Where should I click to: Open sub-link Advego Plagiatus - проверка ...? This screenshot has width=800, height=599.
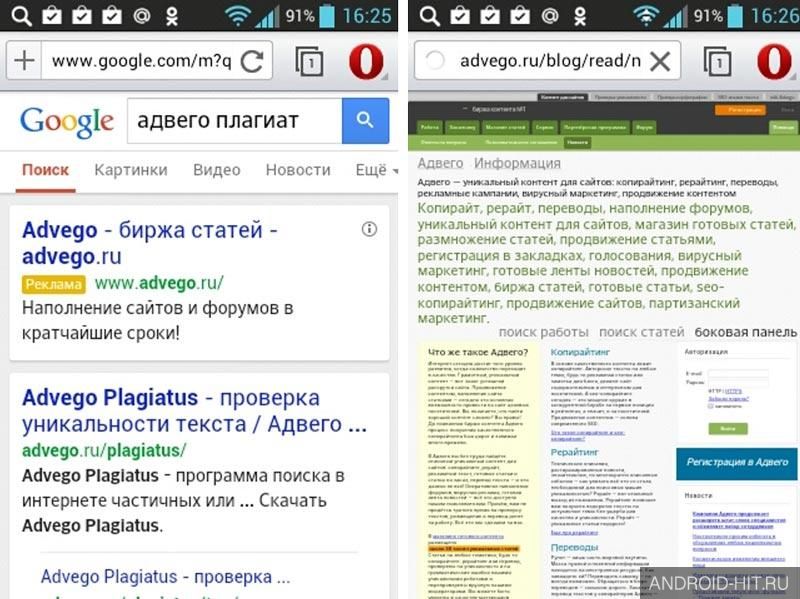[165, 577]
